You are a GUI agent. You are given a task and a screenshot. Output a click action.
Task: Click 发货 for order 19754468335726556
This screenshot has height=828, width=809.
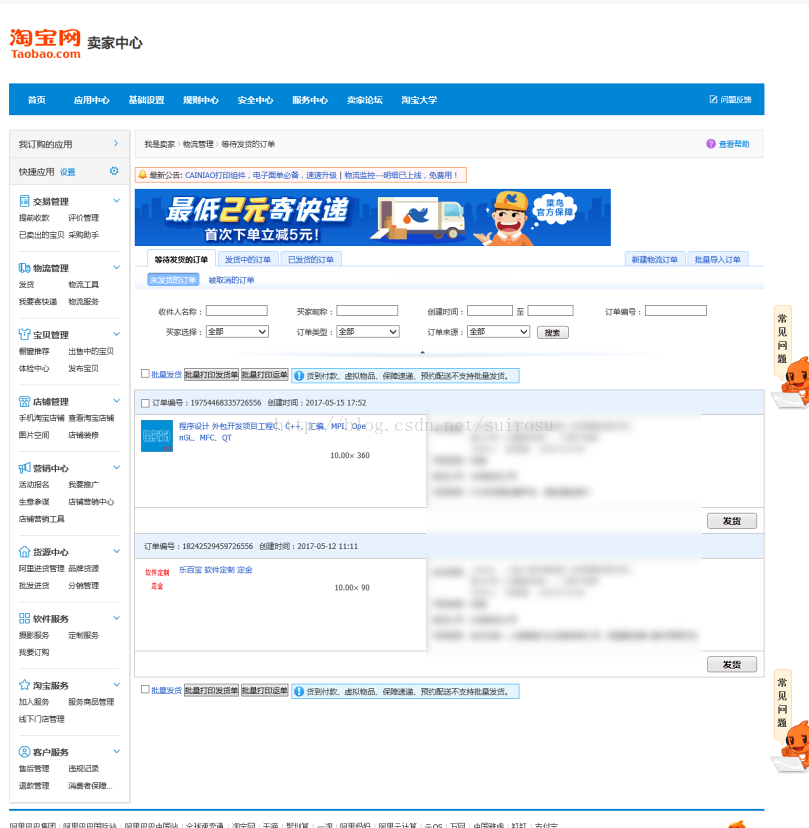pyautogui.click(x=732, y=521)
